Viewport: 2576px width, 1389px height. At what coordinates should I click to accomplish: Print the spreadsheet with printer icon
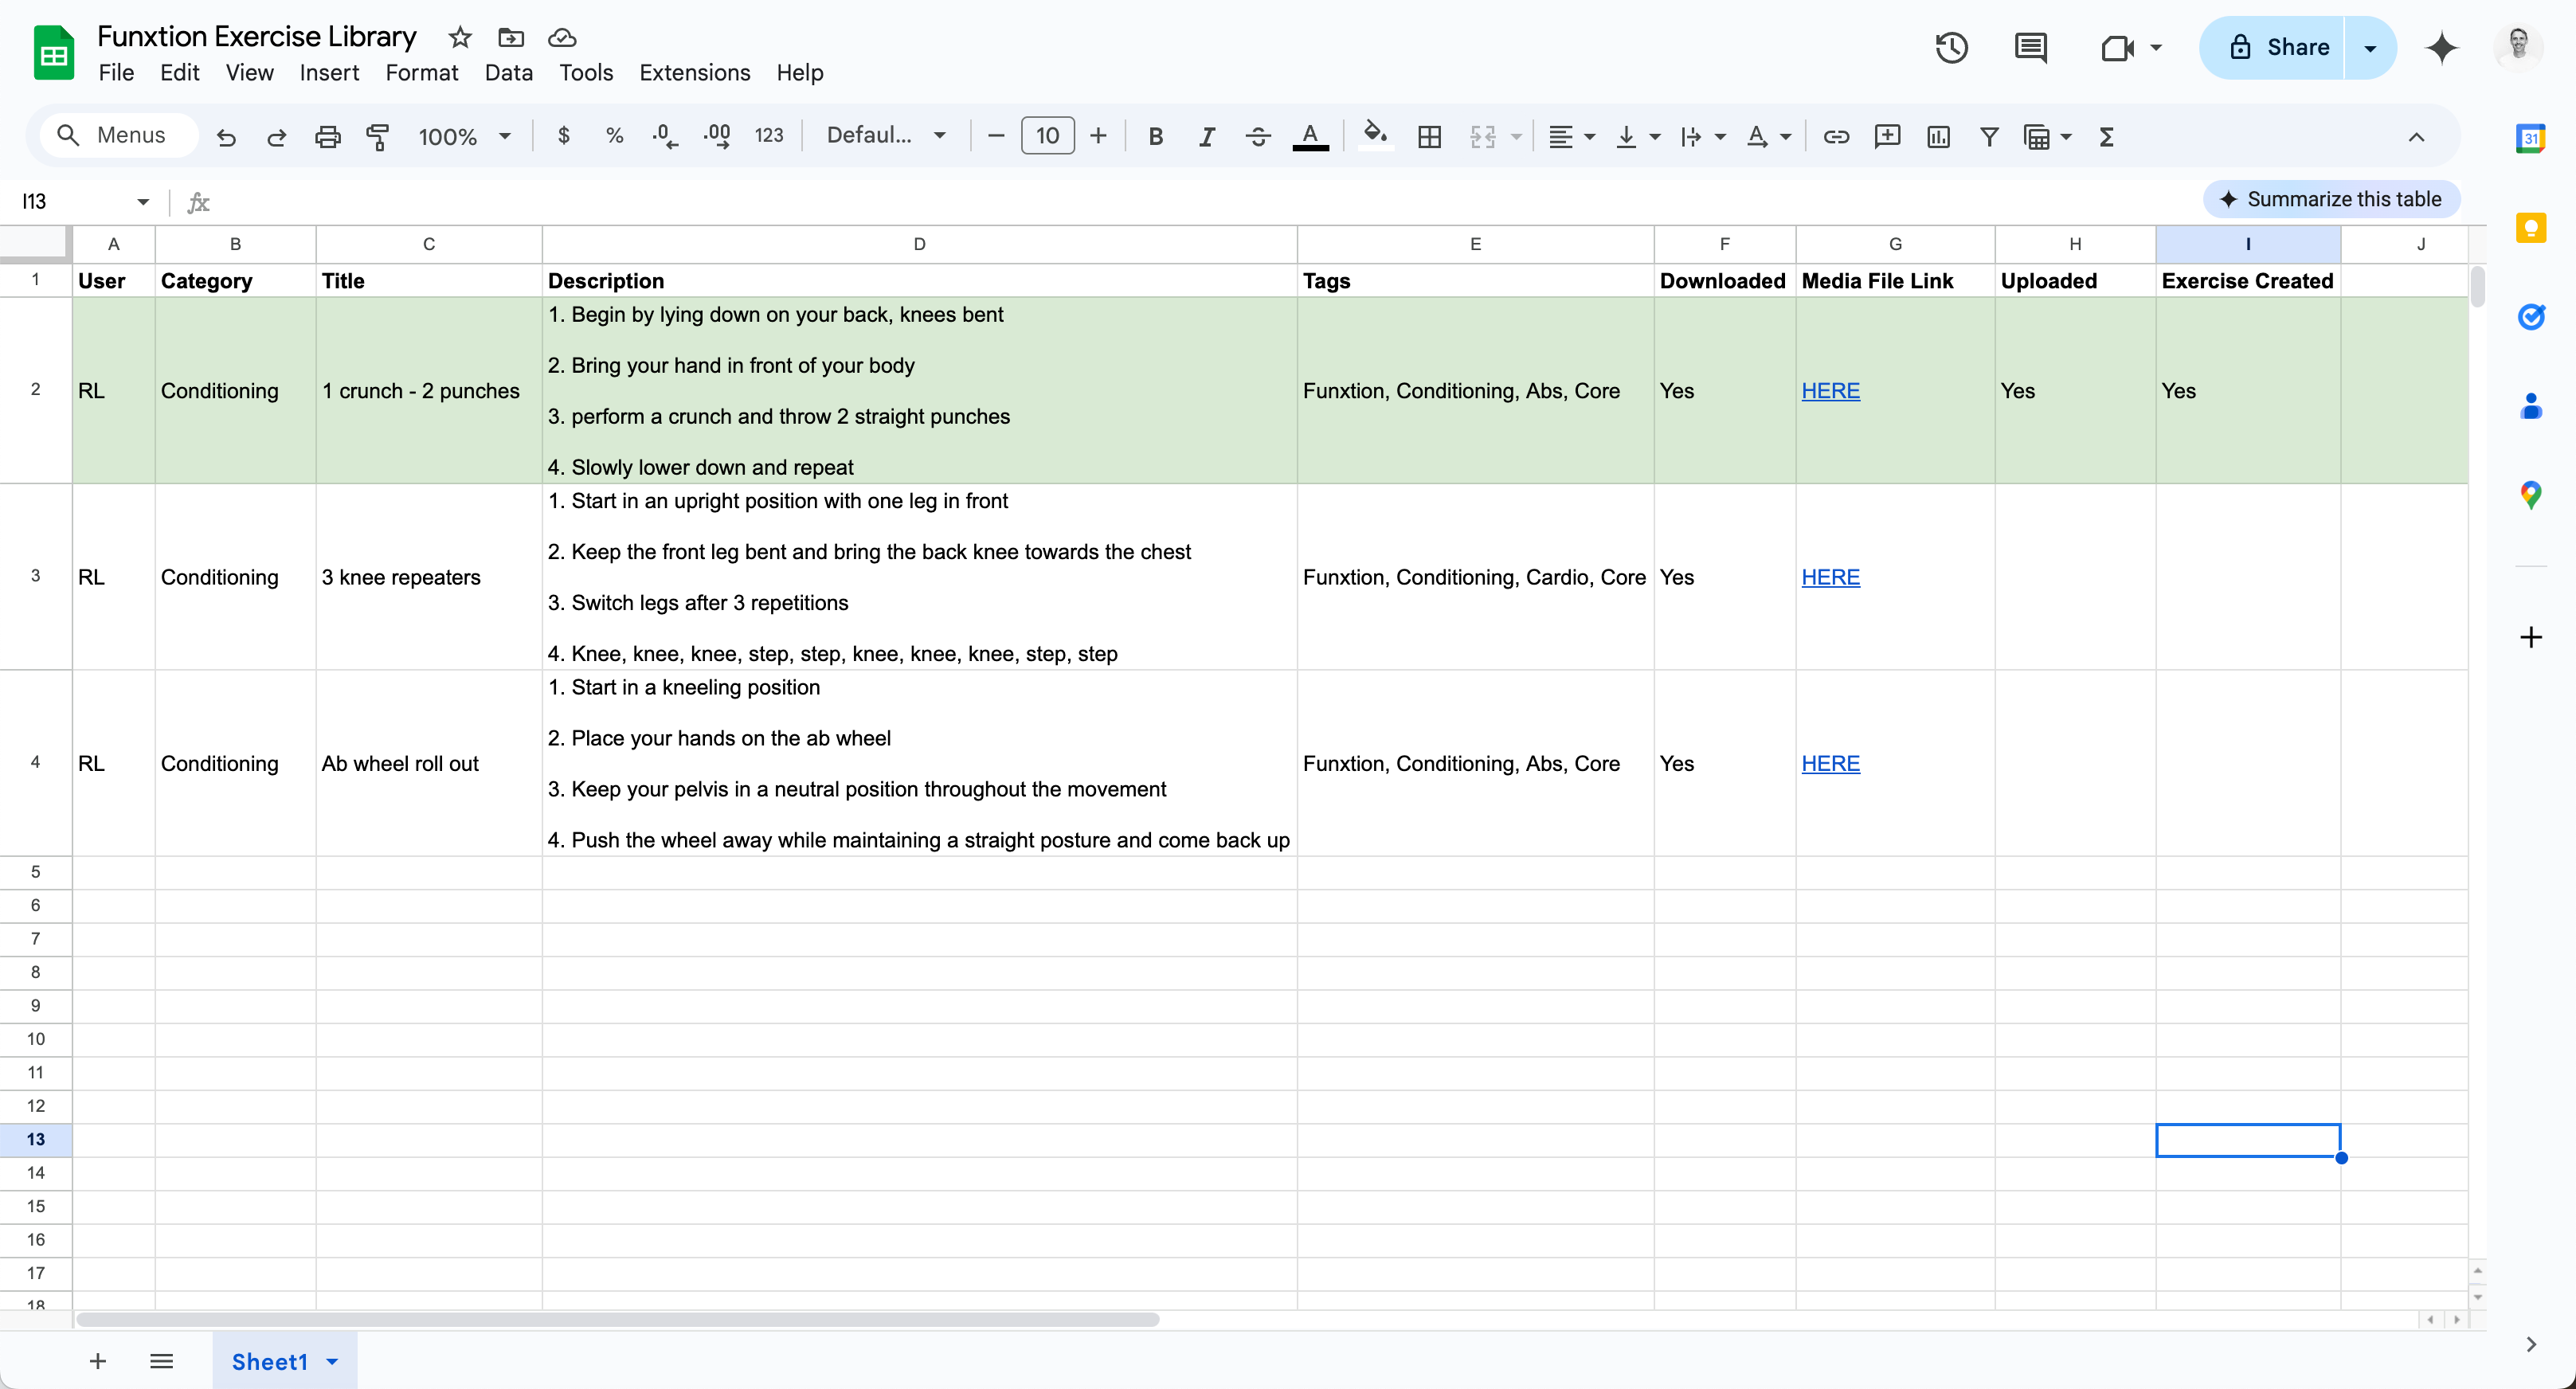[x=327, y=137]
